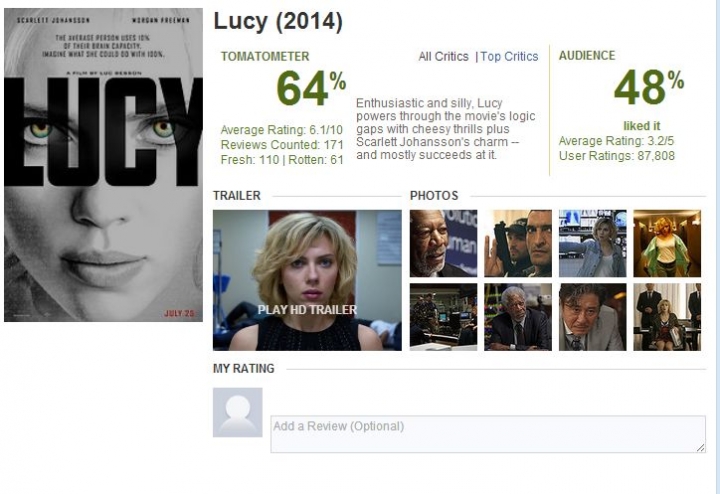The width and height of the screenshot is (720, 494).
Task: Open photo of Korean man in suit
Action: [592, 317]
